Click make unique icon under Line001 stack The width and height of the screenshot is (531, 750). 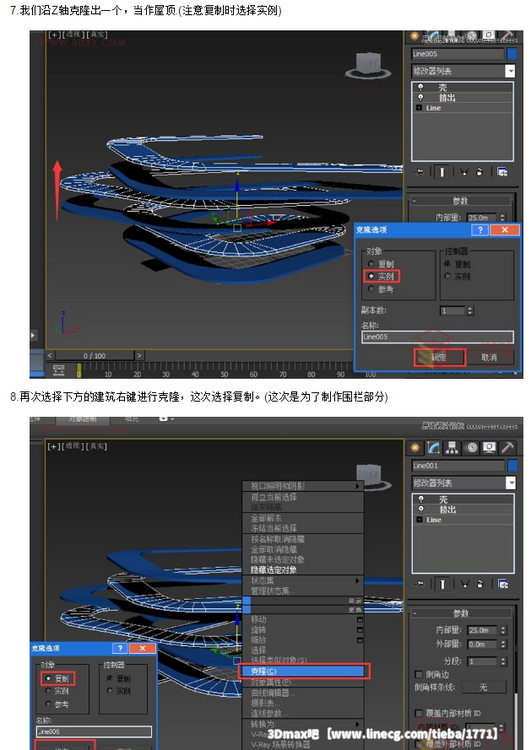464,584
